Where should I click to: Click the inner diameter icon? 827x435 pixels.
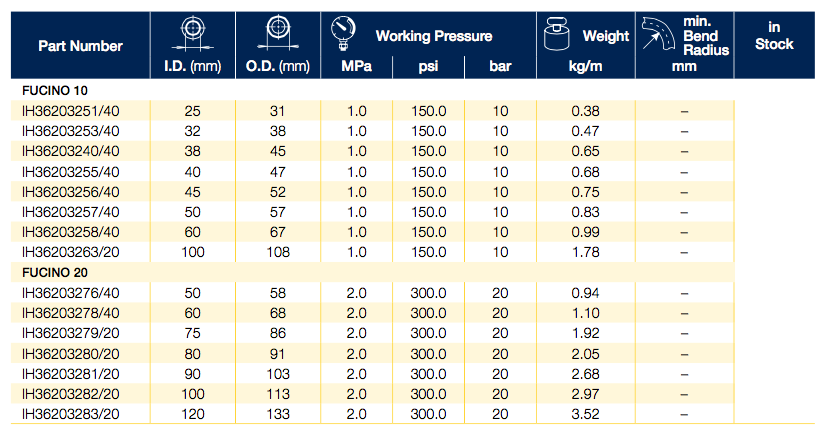[x=189, y=32]
